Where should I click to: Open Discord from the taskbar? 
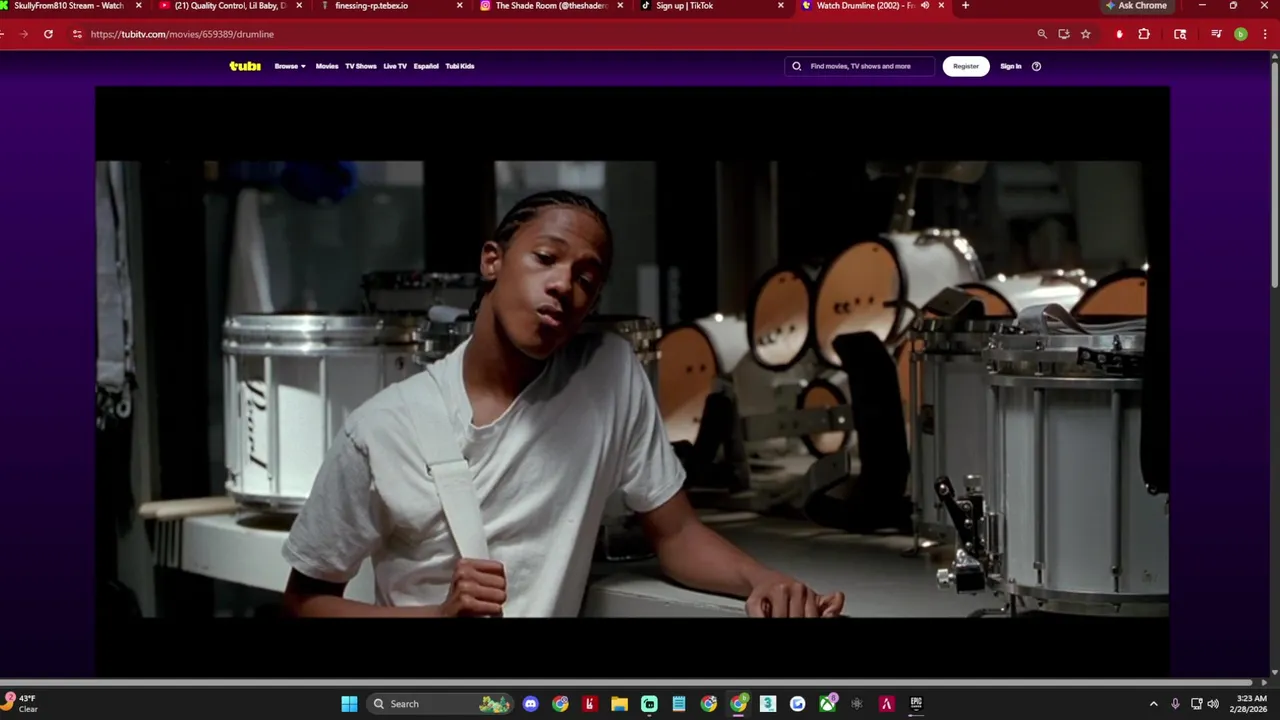click(530, 704)
